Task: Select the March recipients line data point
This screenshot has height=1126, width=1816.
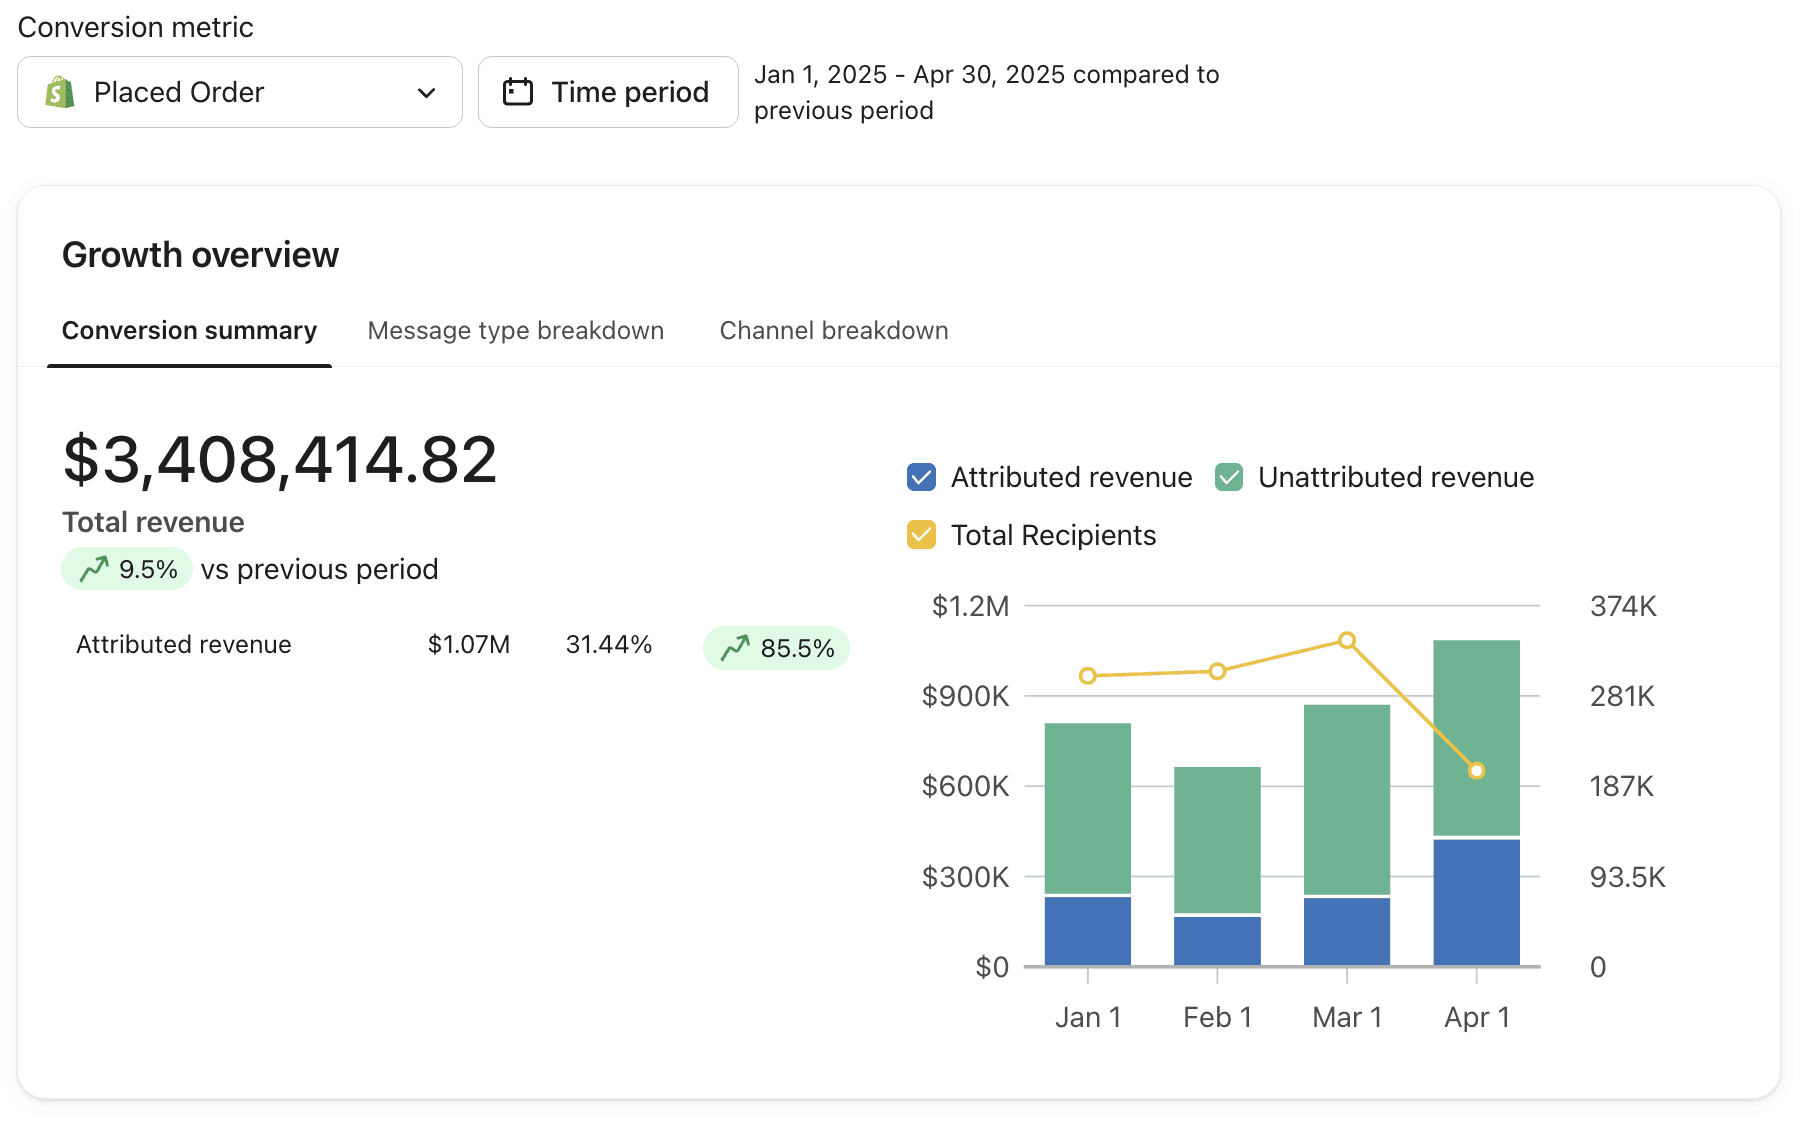Action: coord(1347,640)
